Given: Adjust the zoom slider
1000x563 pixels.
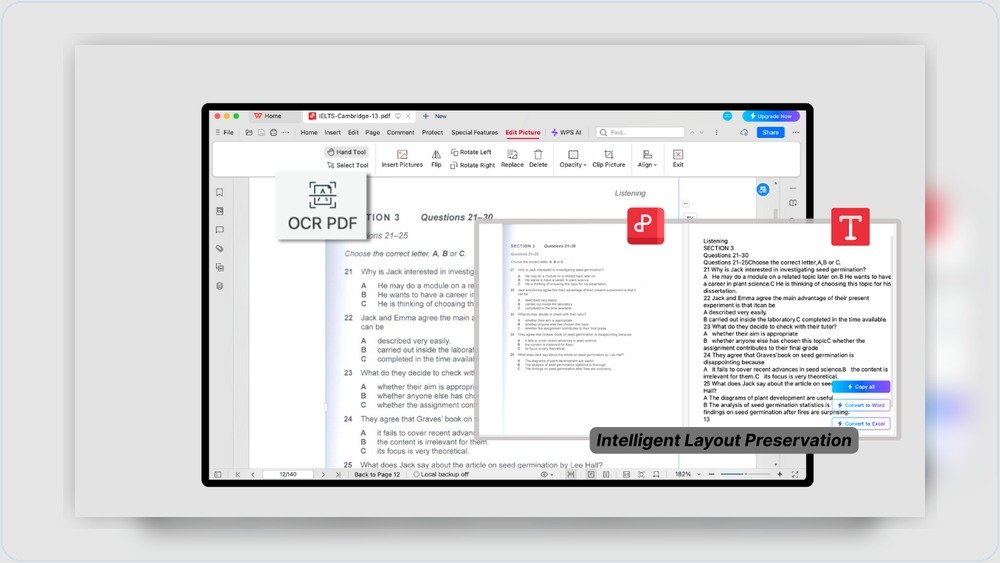Looking at the screenshot, I should 745,474.
